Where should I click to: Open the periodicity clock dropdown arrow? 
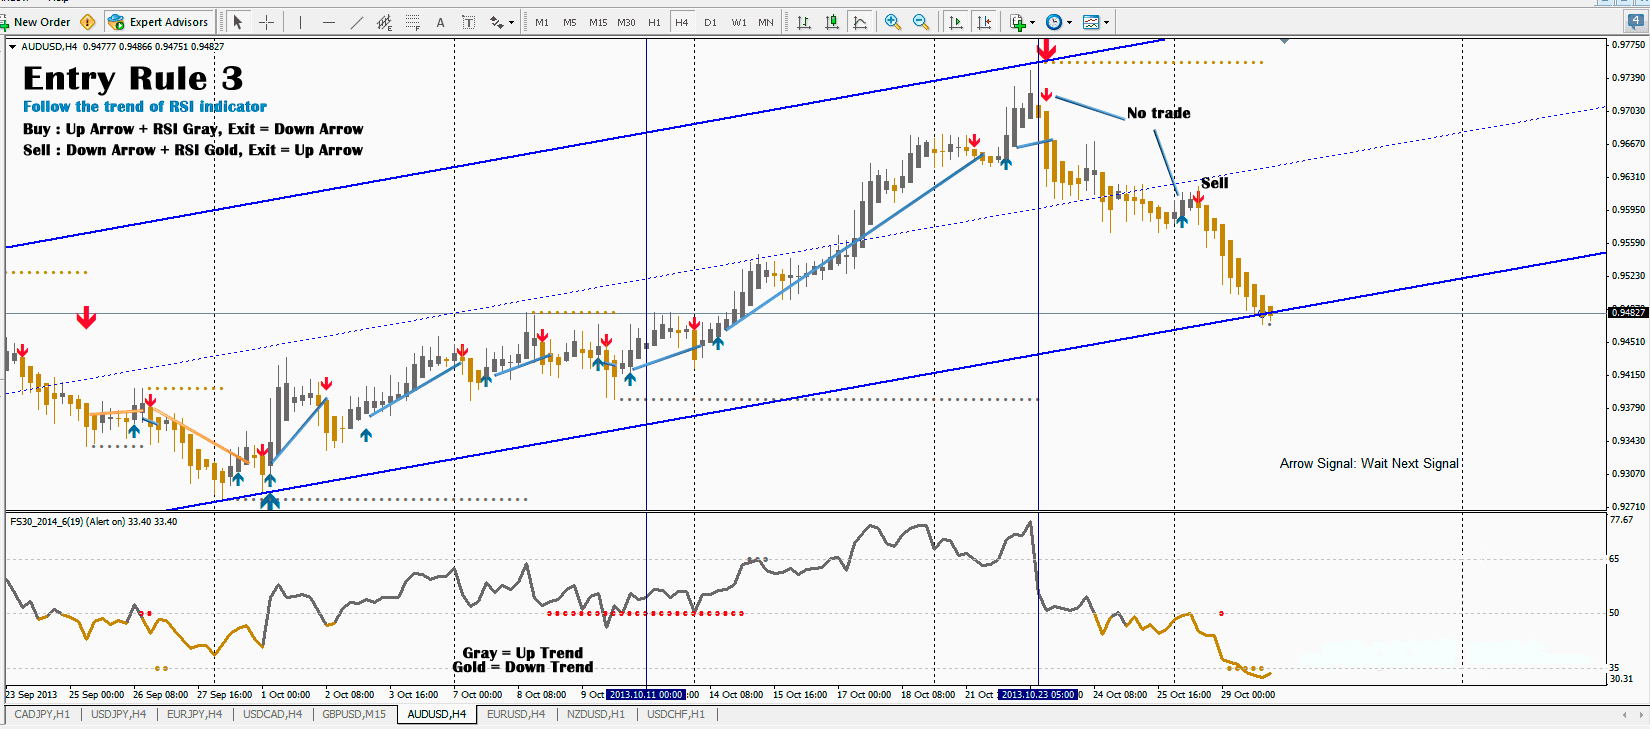coord(1069,22)
